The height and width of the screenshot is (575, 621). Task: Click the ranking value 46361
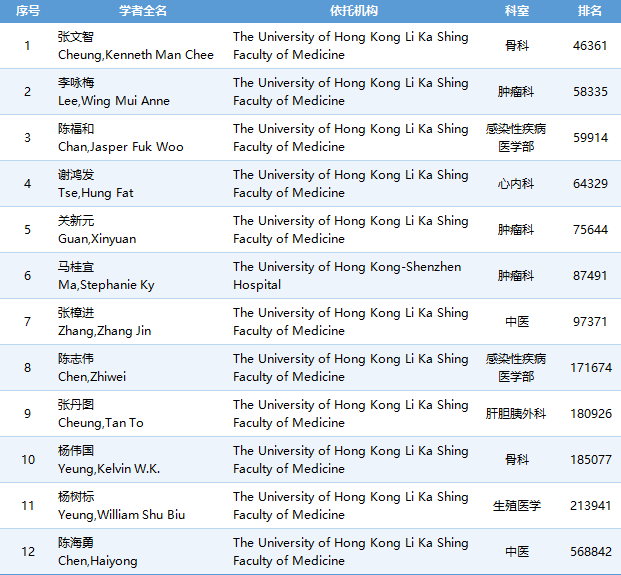pyautogui.click(x=590, y=46)
